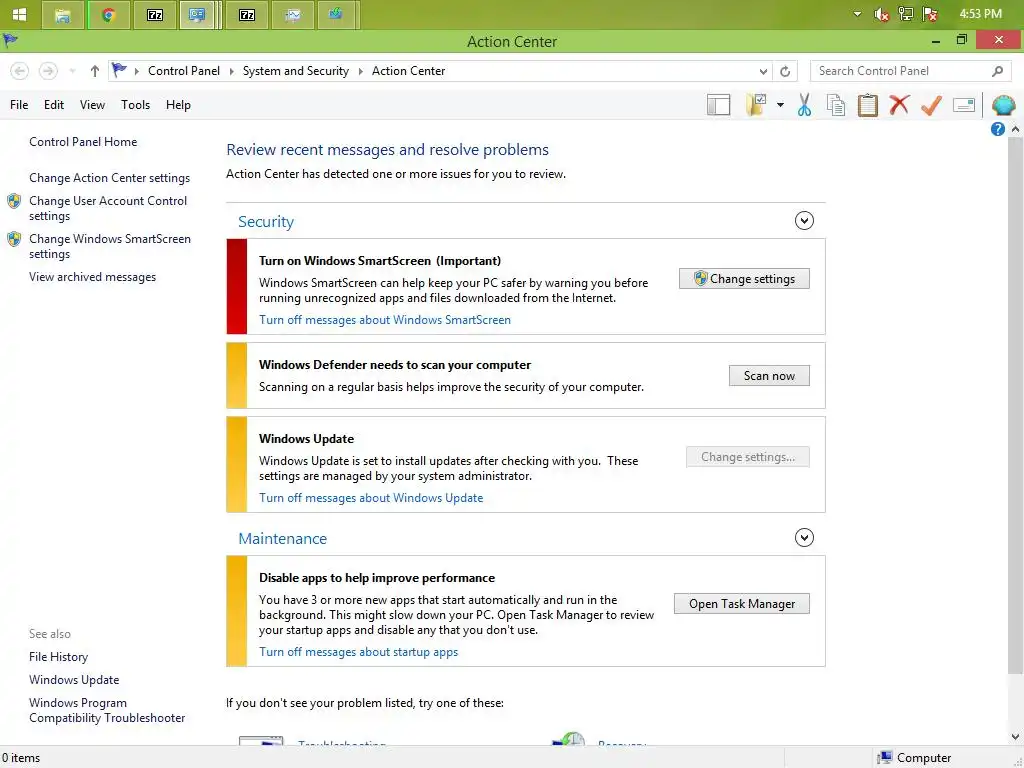Open the Action Center flag tray icon
This screenshot has height=768, width=1024.
click(931, 14)
